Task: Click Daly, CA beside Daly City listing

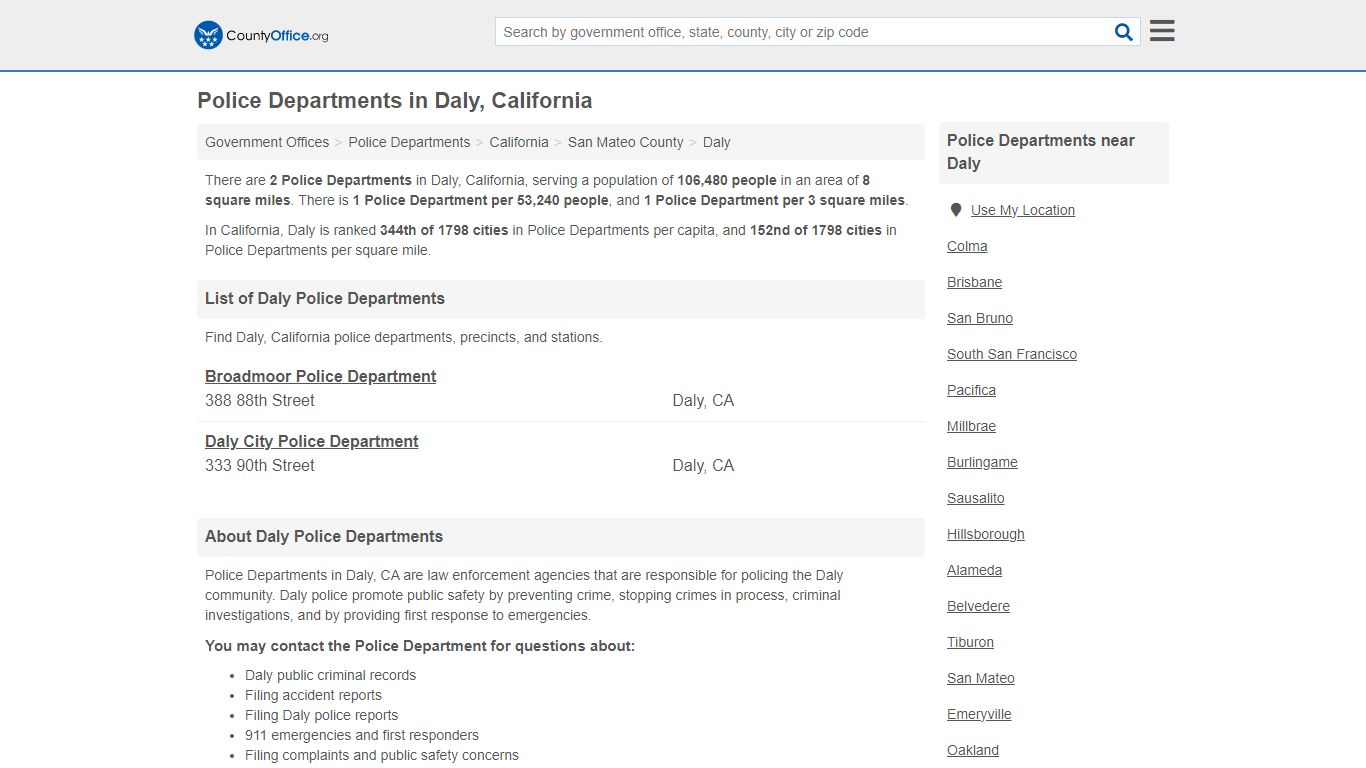Action: [x=703, y=465]
